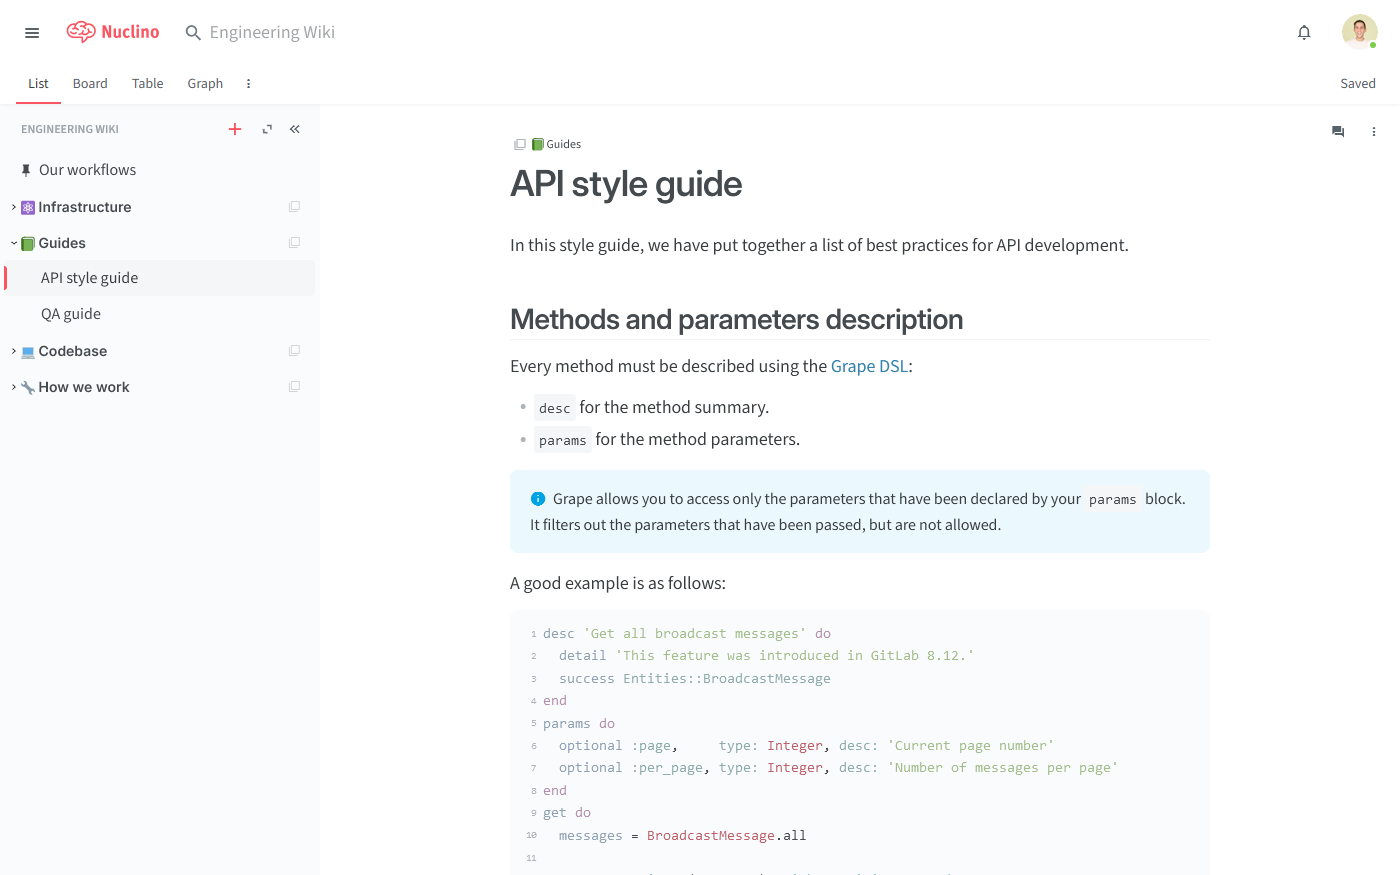Expand sidebar to fullscreen icon

tap(267, 129)
